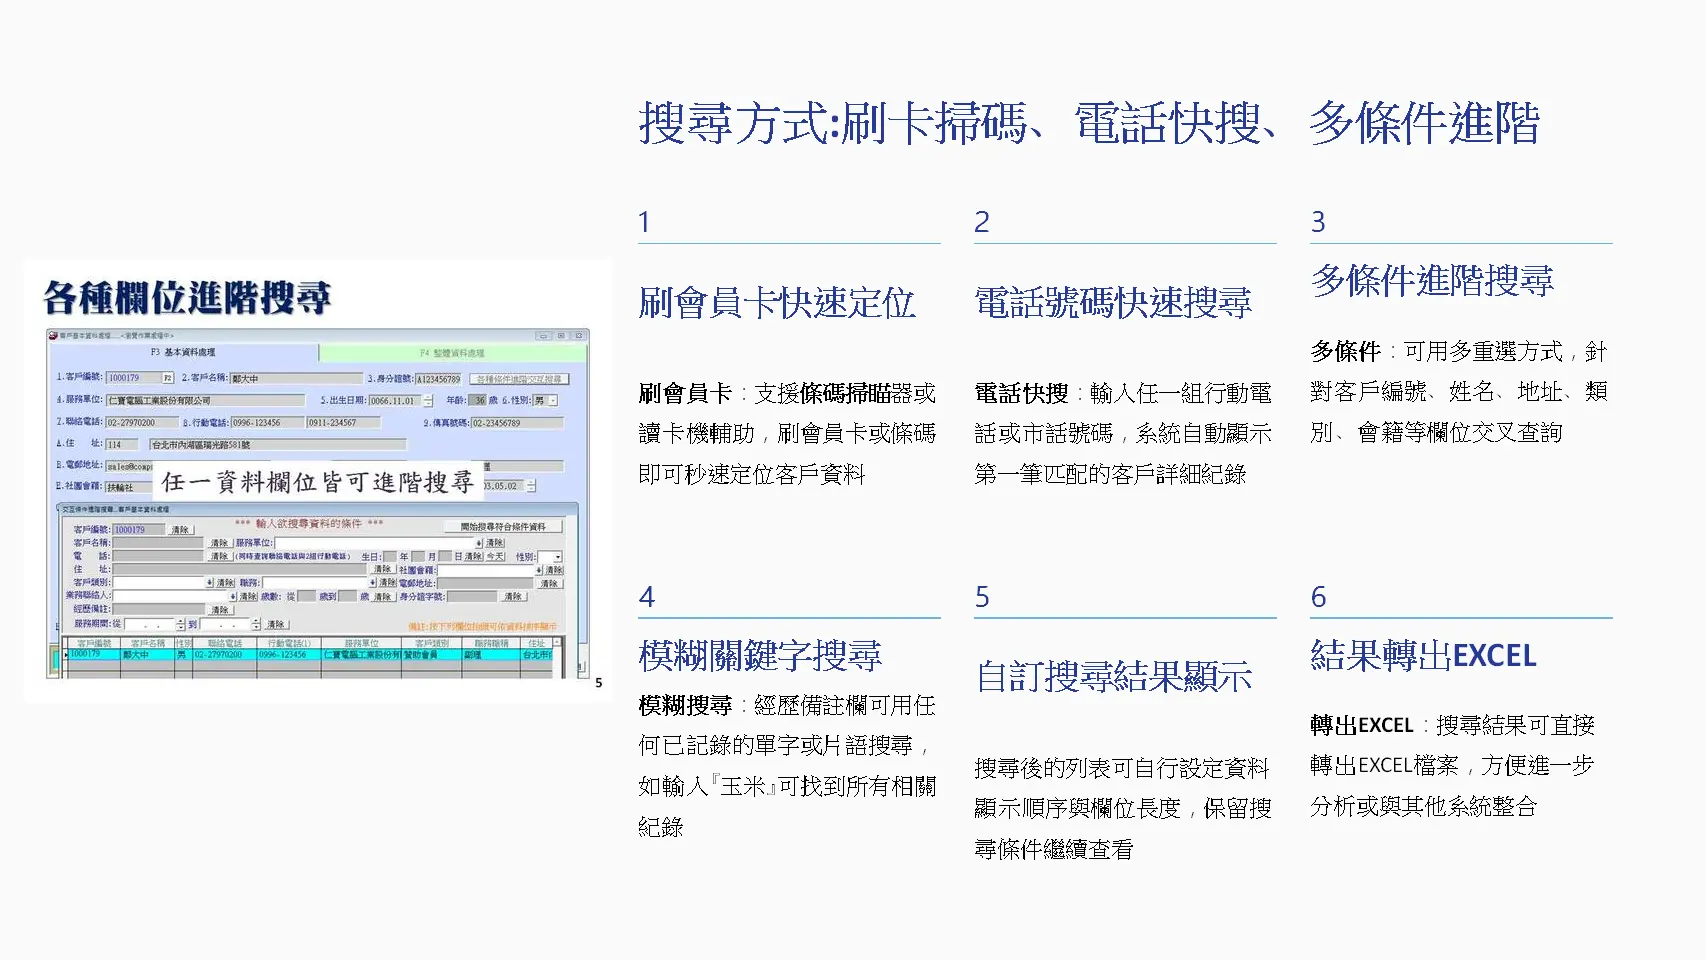Expand the 業務聯絡人 dropdown
Image resolution: width=1706 pixels, height=960 pixels.
point(231,596)
